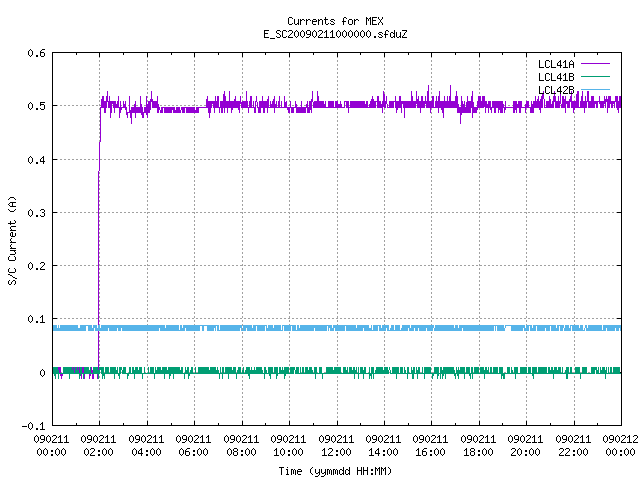
Task: Click the green LCL41B trace near 0 A
Action: point(337,371)
